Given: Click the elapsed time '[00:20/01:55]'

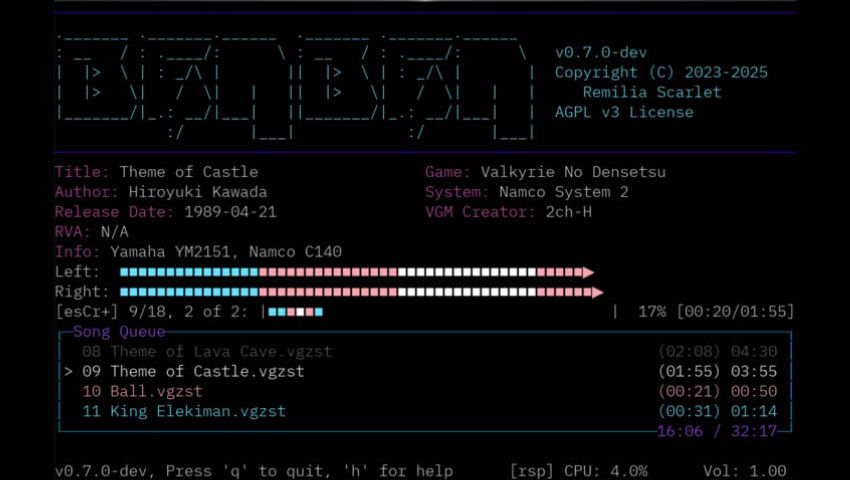Looking at the screenshot, I should coord(735,312).
